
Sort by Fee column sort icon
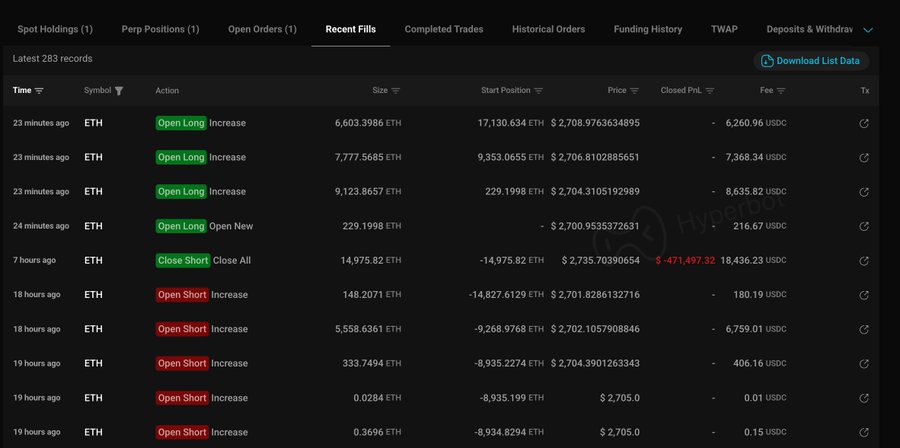[x=781, y=91]
